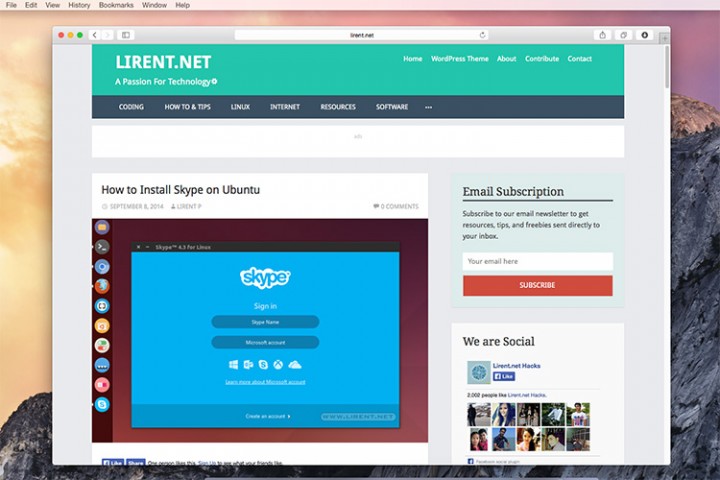Image resolution: width=720 pixels, height=480 pixels.
Task: Click the Lirent.net Hacks page avatar
Action: [x=478, y=372]
